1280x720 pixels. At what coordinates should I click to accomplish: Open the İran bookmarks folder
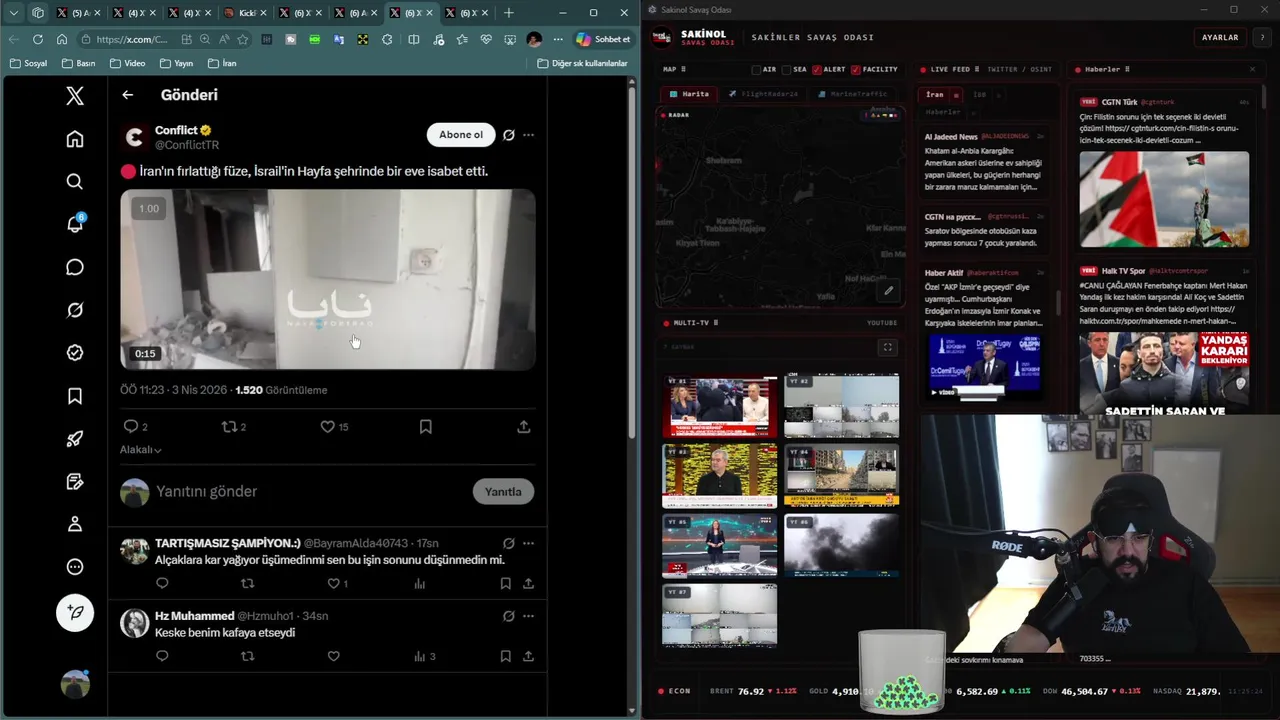222,63
